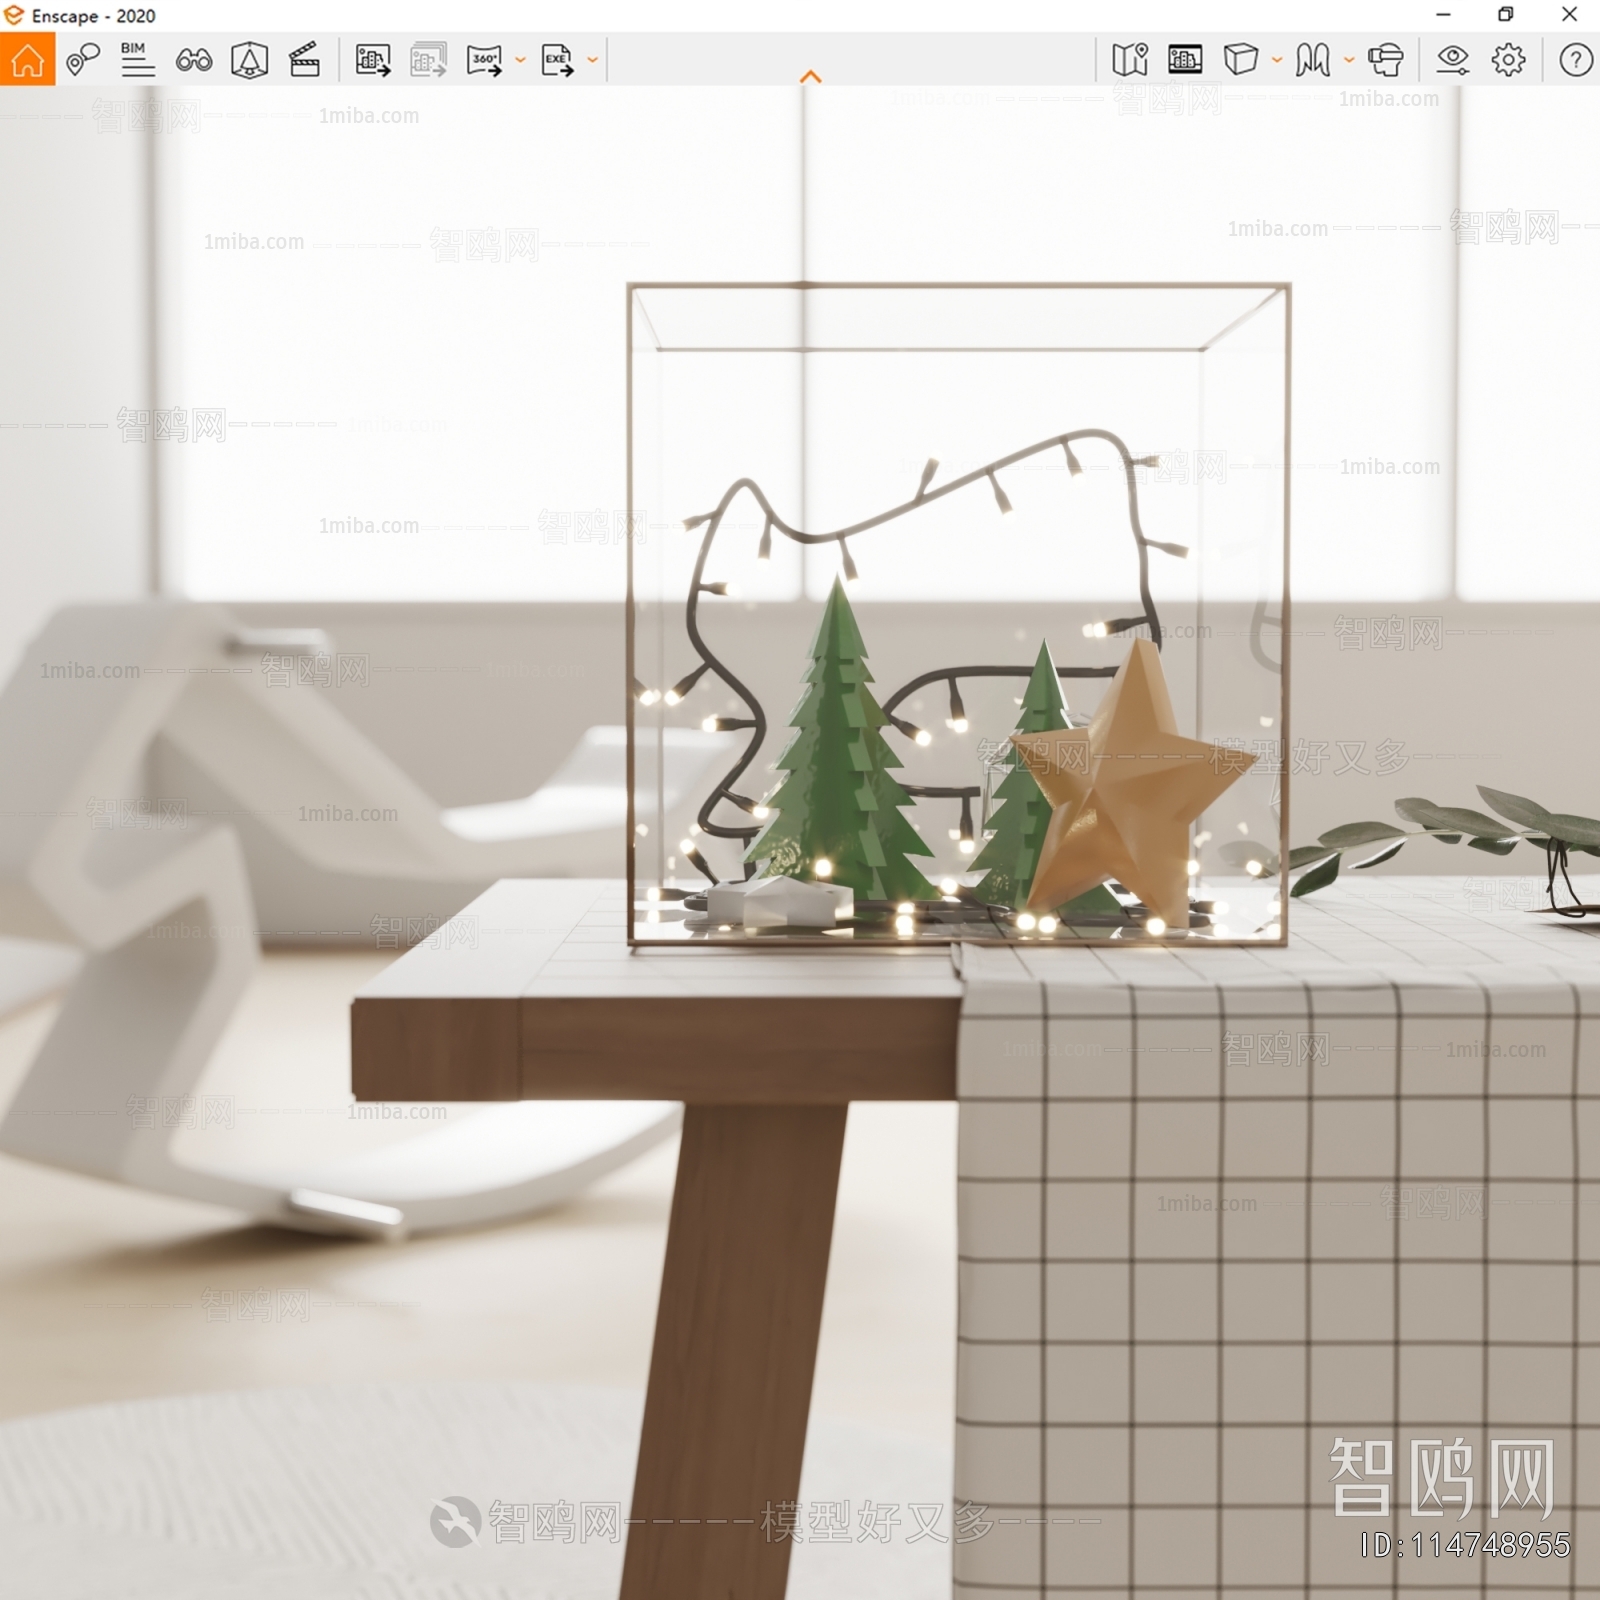Expand the wings mode dropdown arrow
This screenshot has width=1600, height=1600.
point(1349,60)
